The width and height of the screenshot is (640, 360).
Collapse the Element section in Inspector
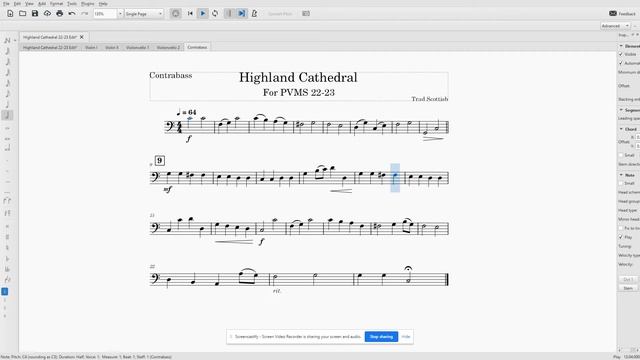click(621, 46)
